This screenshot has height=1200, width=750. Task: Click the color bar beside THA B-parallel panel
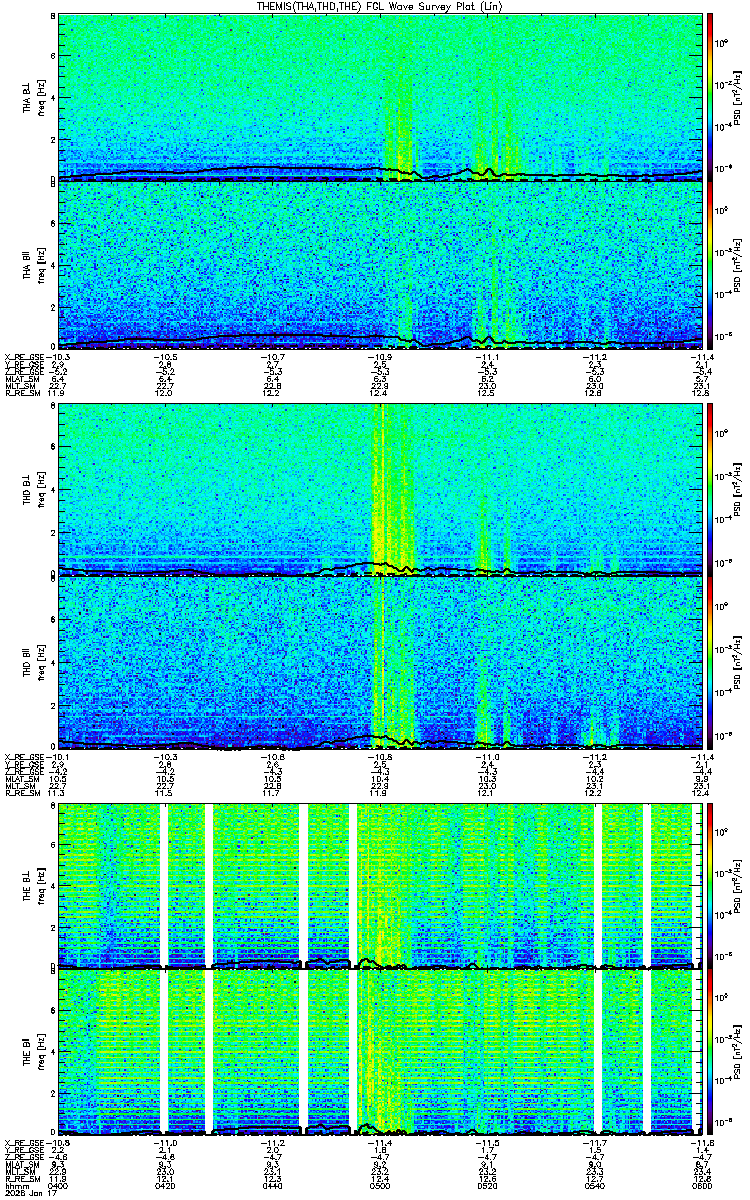709,264
